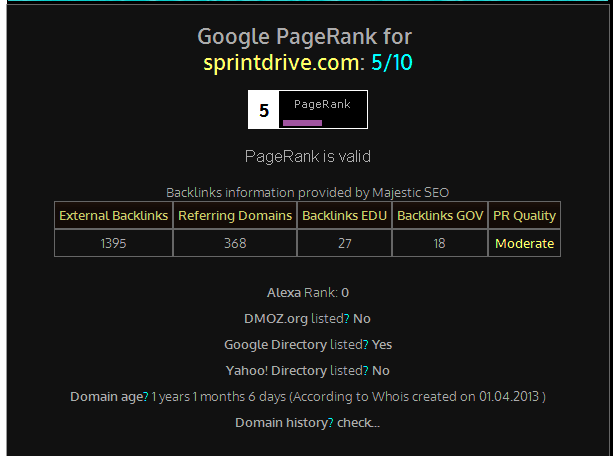
Task: Click the question mark after Domain age
Action: coord(145,397)
